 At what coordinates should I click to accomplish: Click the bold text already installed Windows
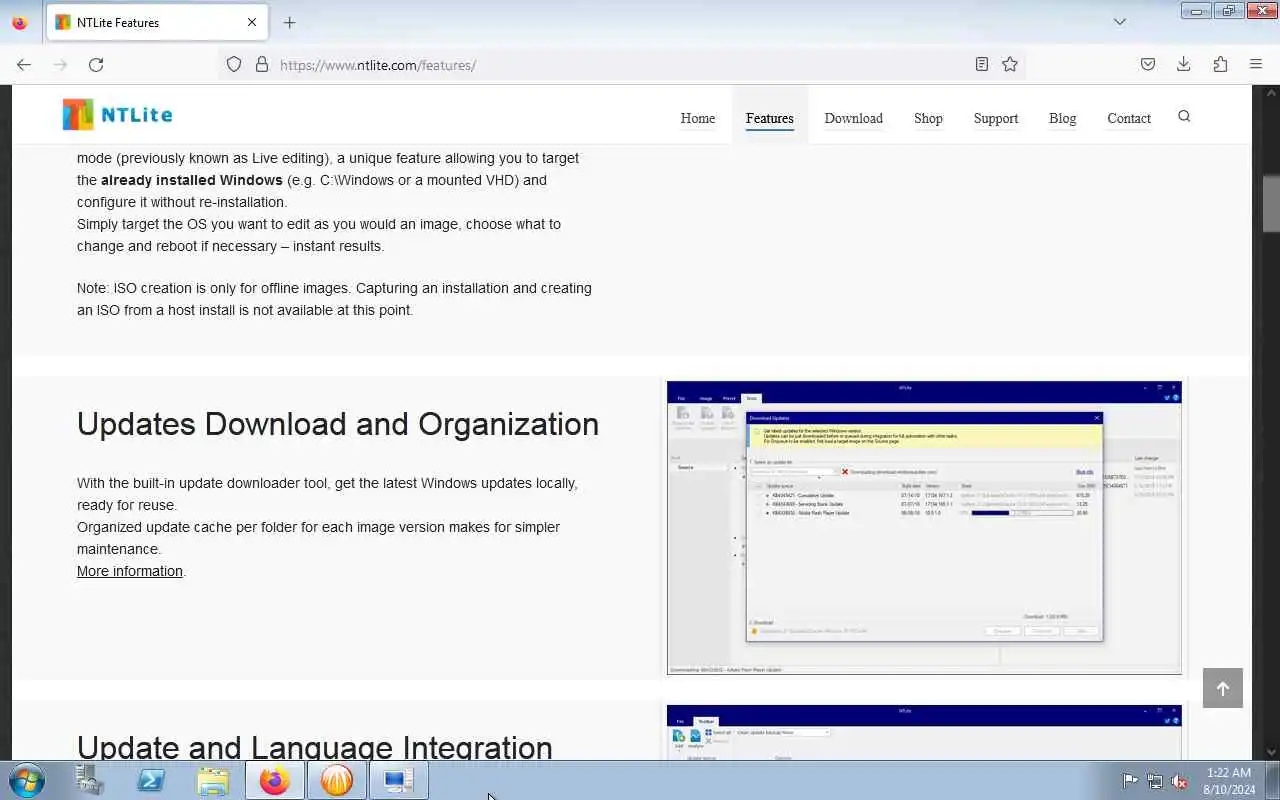[x=192, y=180]
